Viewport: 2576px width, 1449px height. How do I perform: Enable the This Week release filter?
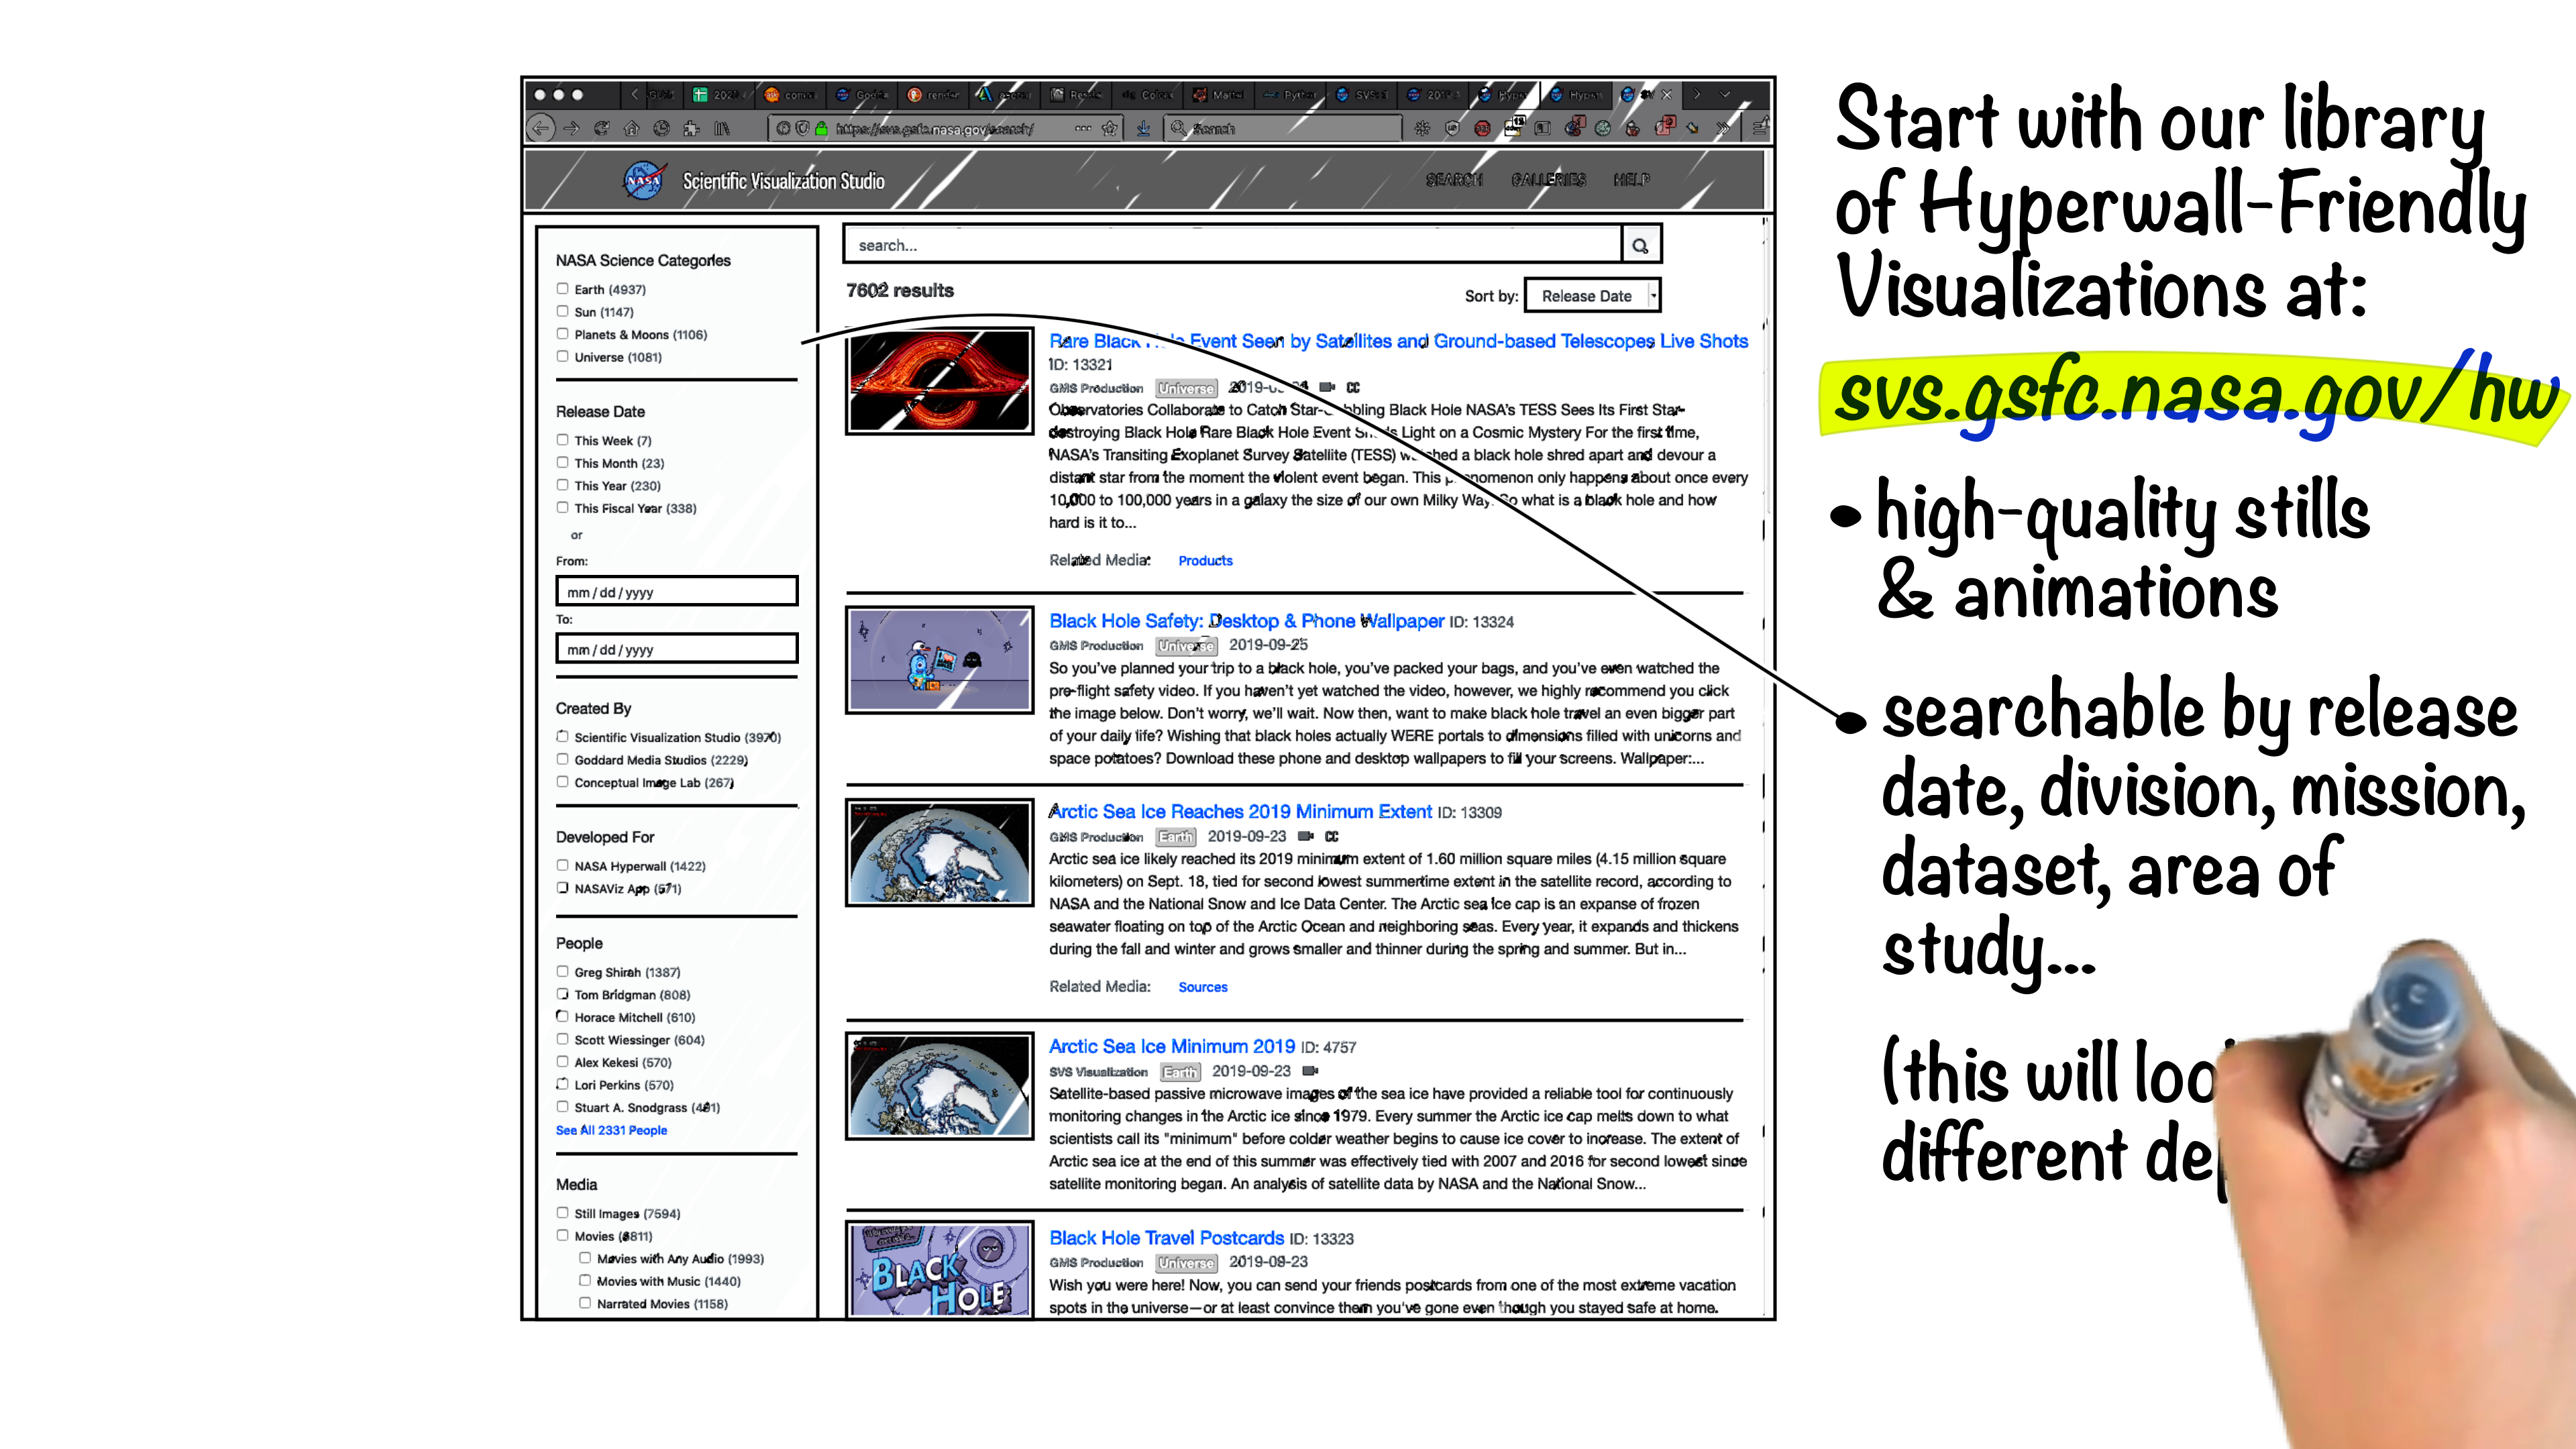point(562,440)
